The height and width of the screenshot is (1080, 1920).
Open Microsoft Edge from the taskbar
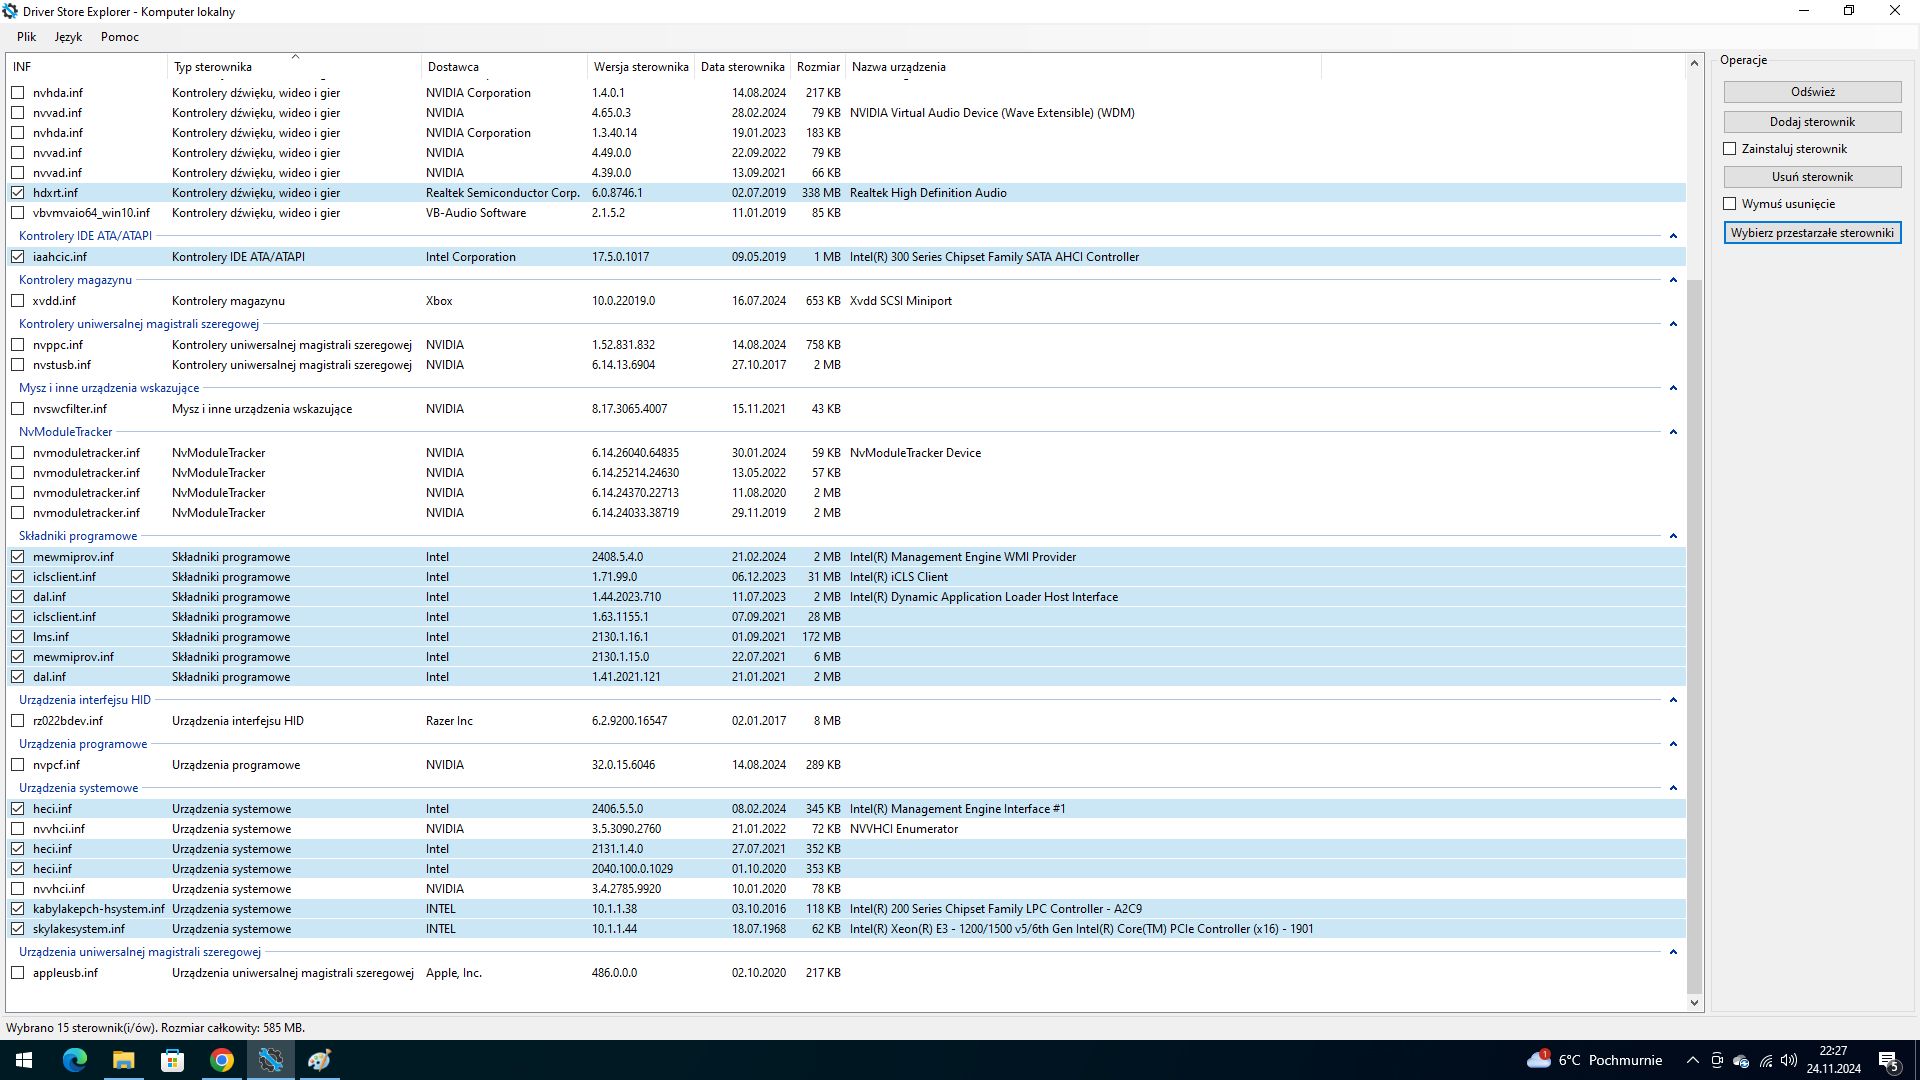[75, 1060]
